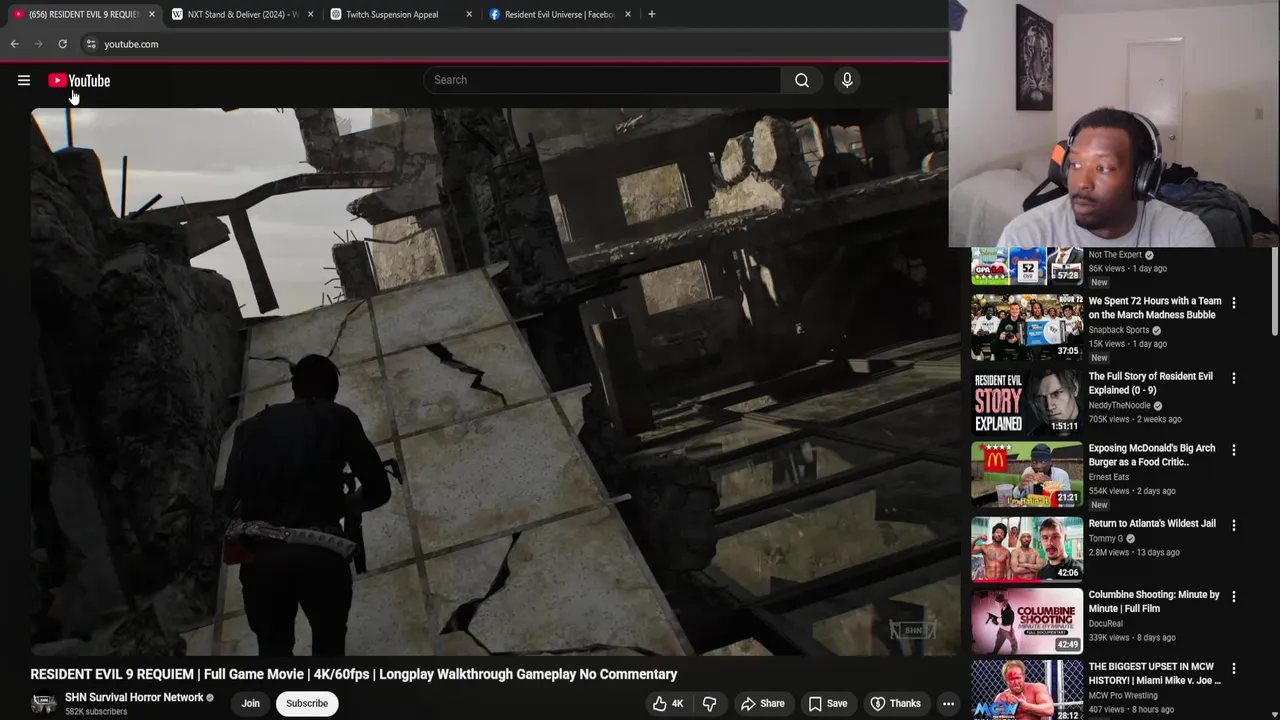Open options for Full Story of Resident Evil
1280x720 pixels.
pos(1234,378)
